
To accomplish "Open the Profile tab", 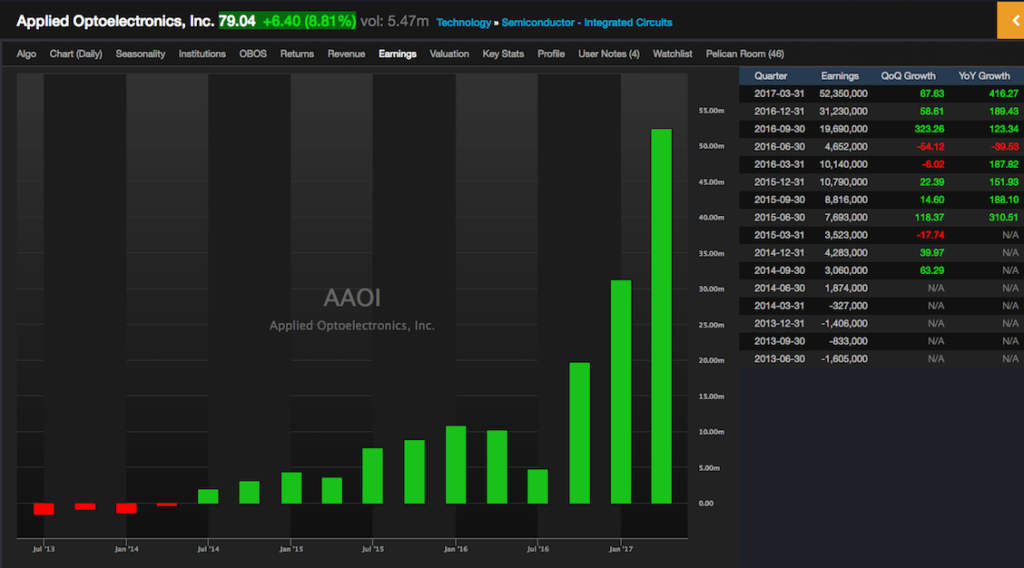I will 551,54.
